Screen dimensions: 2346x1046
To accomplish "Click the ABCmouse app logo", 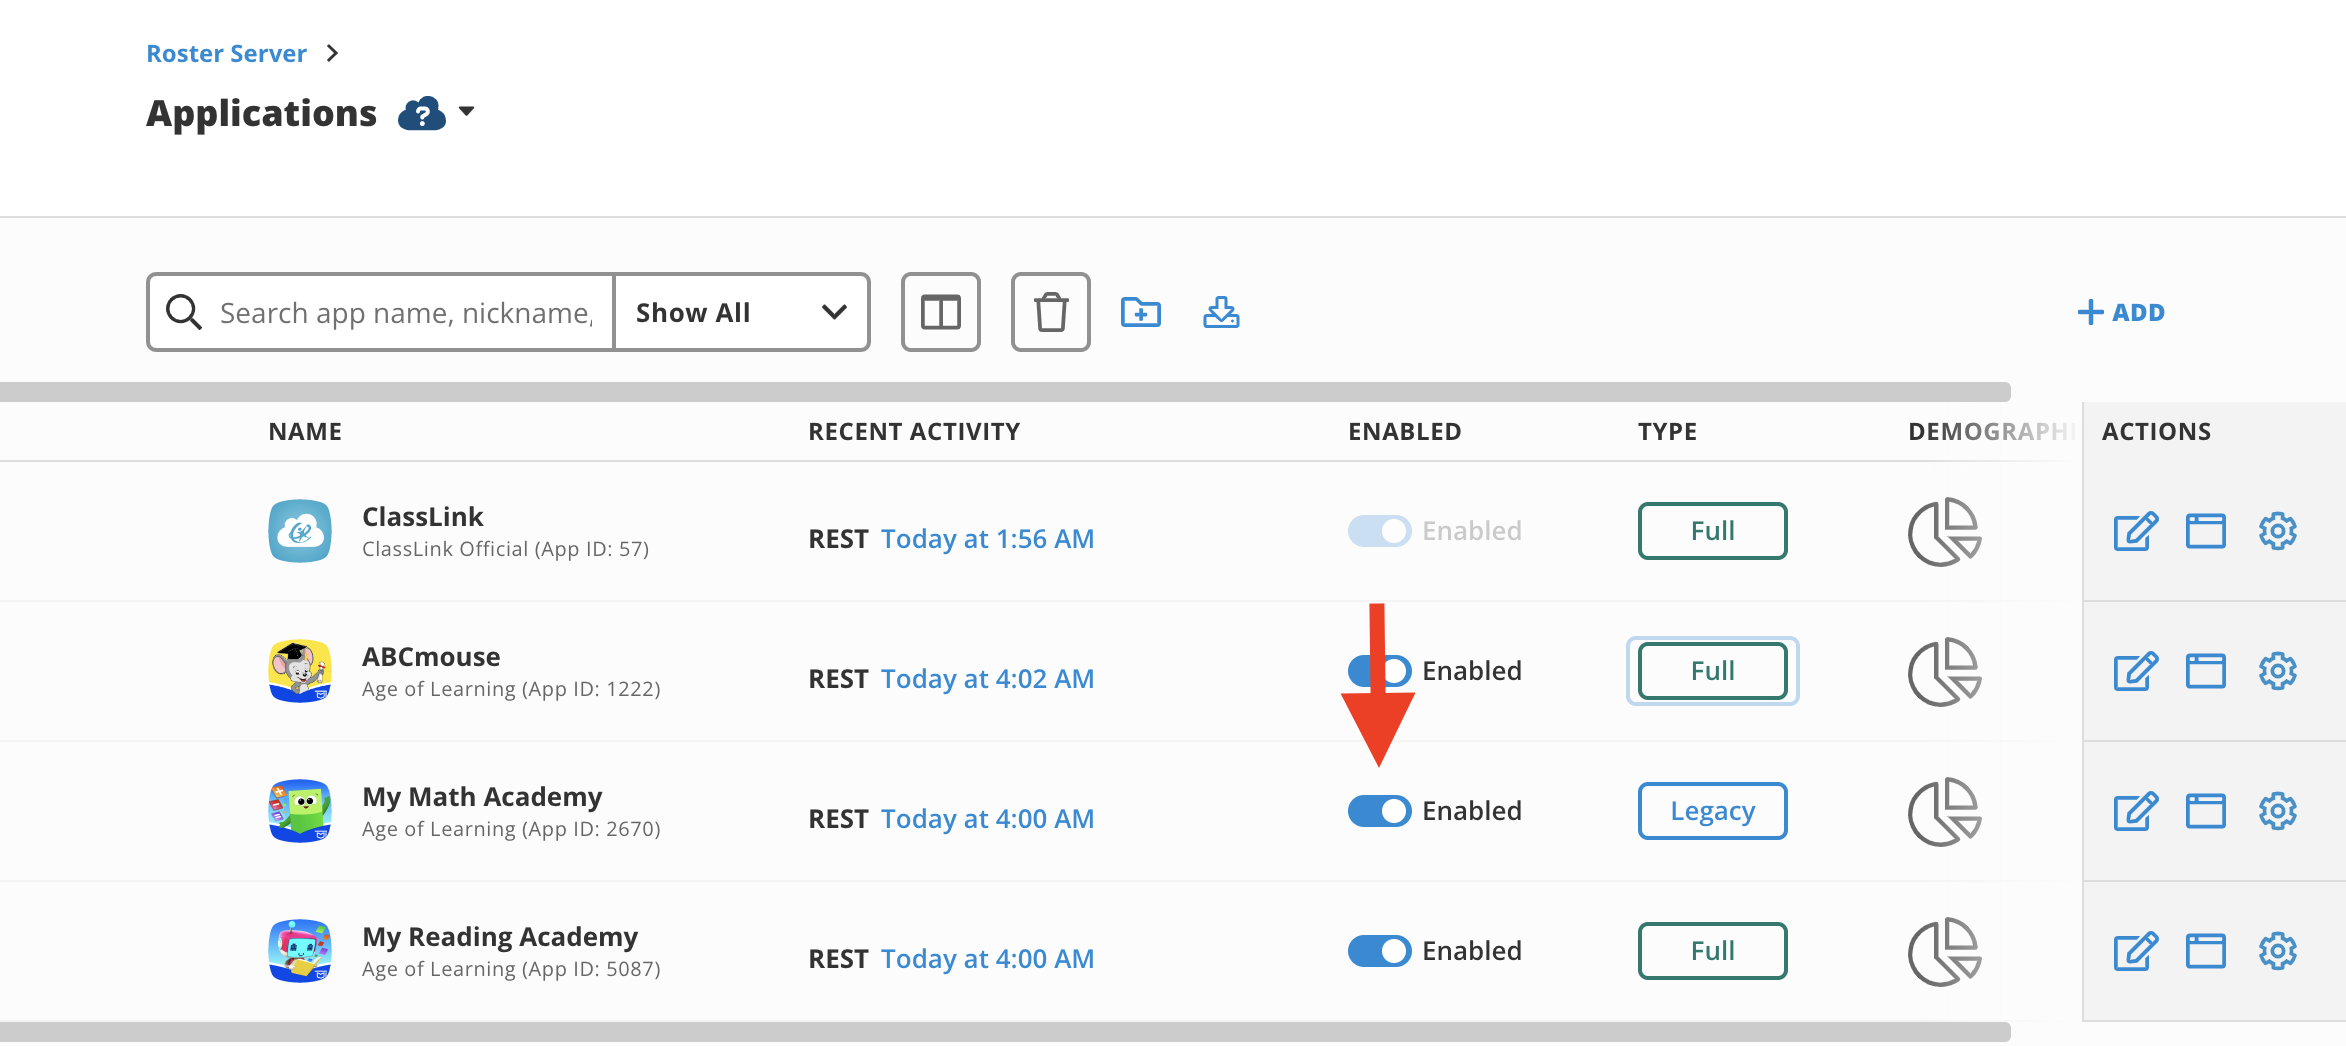I will [x=300, y=671].
